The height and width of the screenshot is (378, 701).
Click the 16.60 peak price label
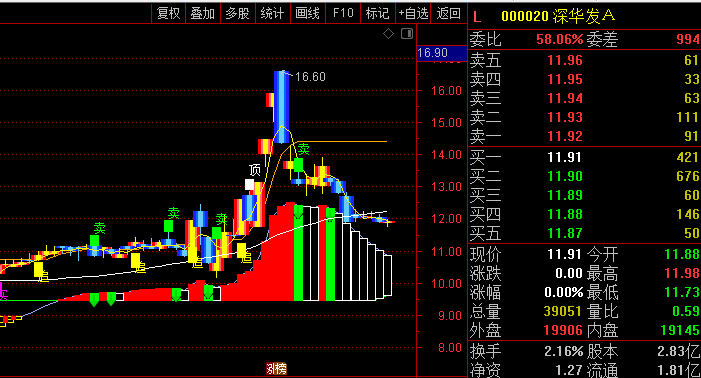pos(310,77)
